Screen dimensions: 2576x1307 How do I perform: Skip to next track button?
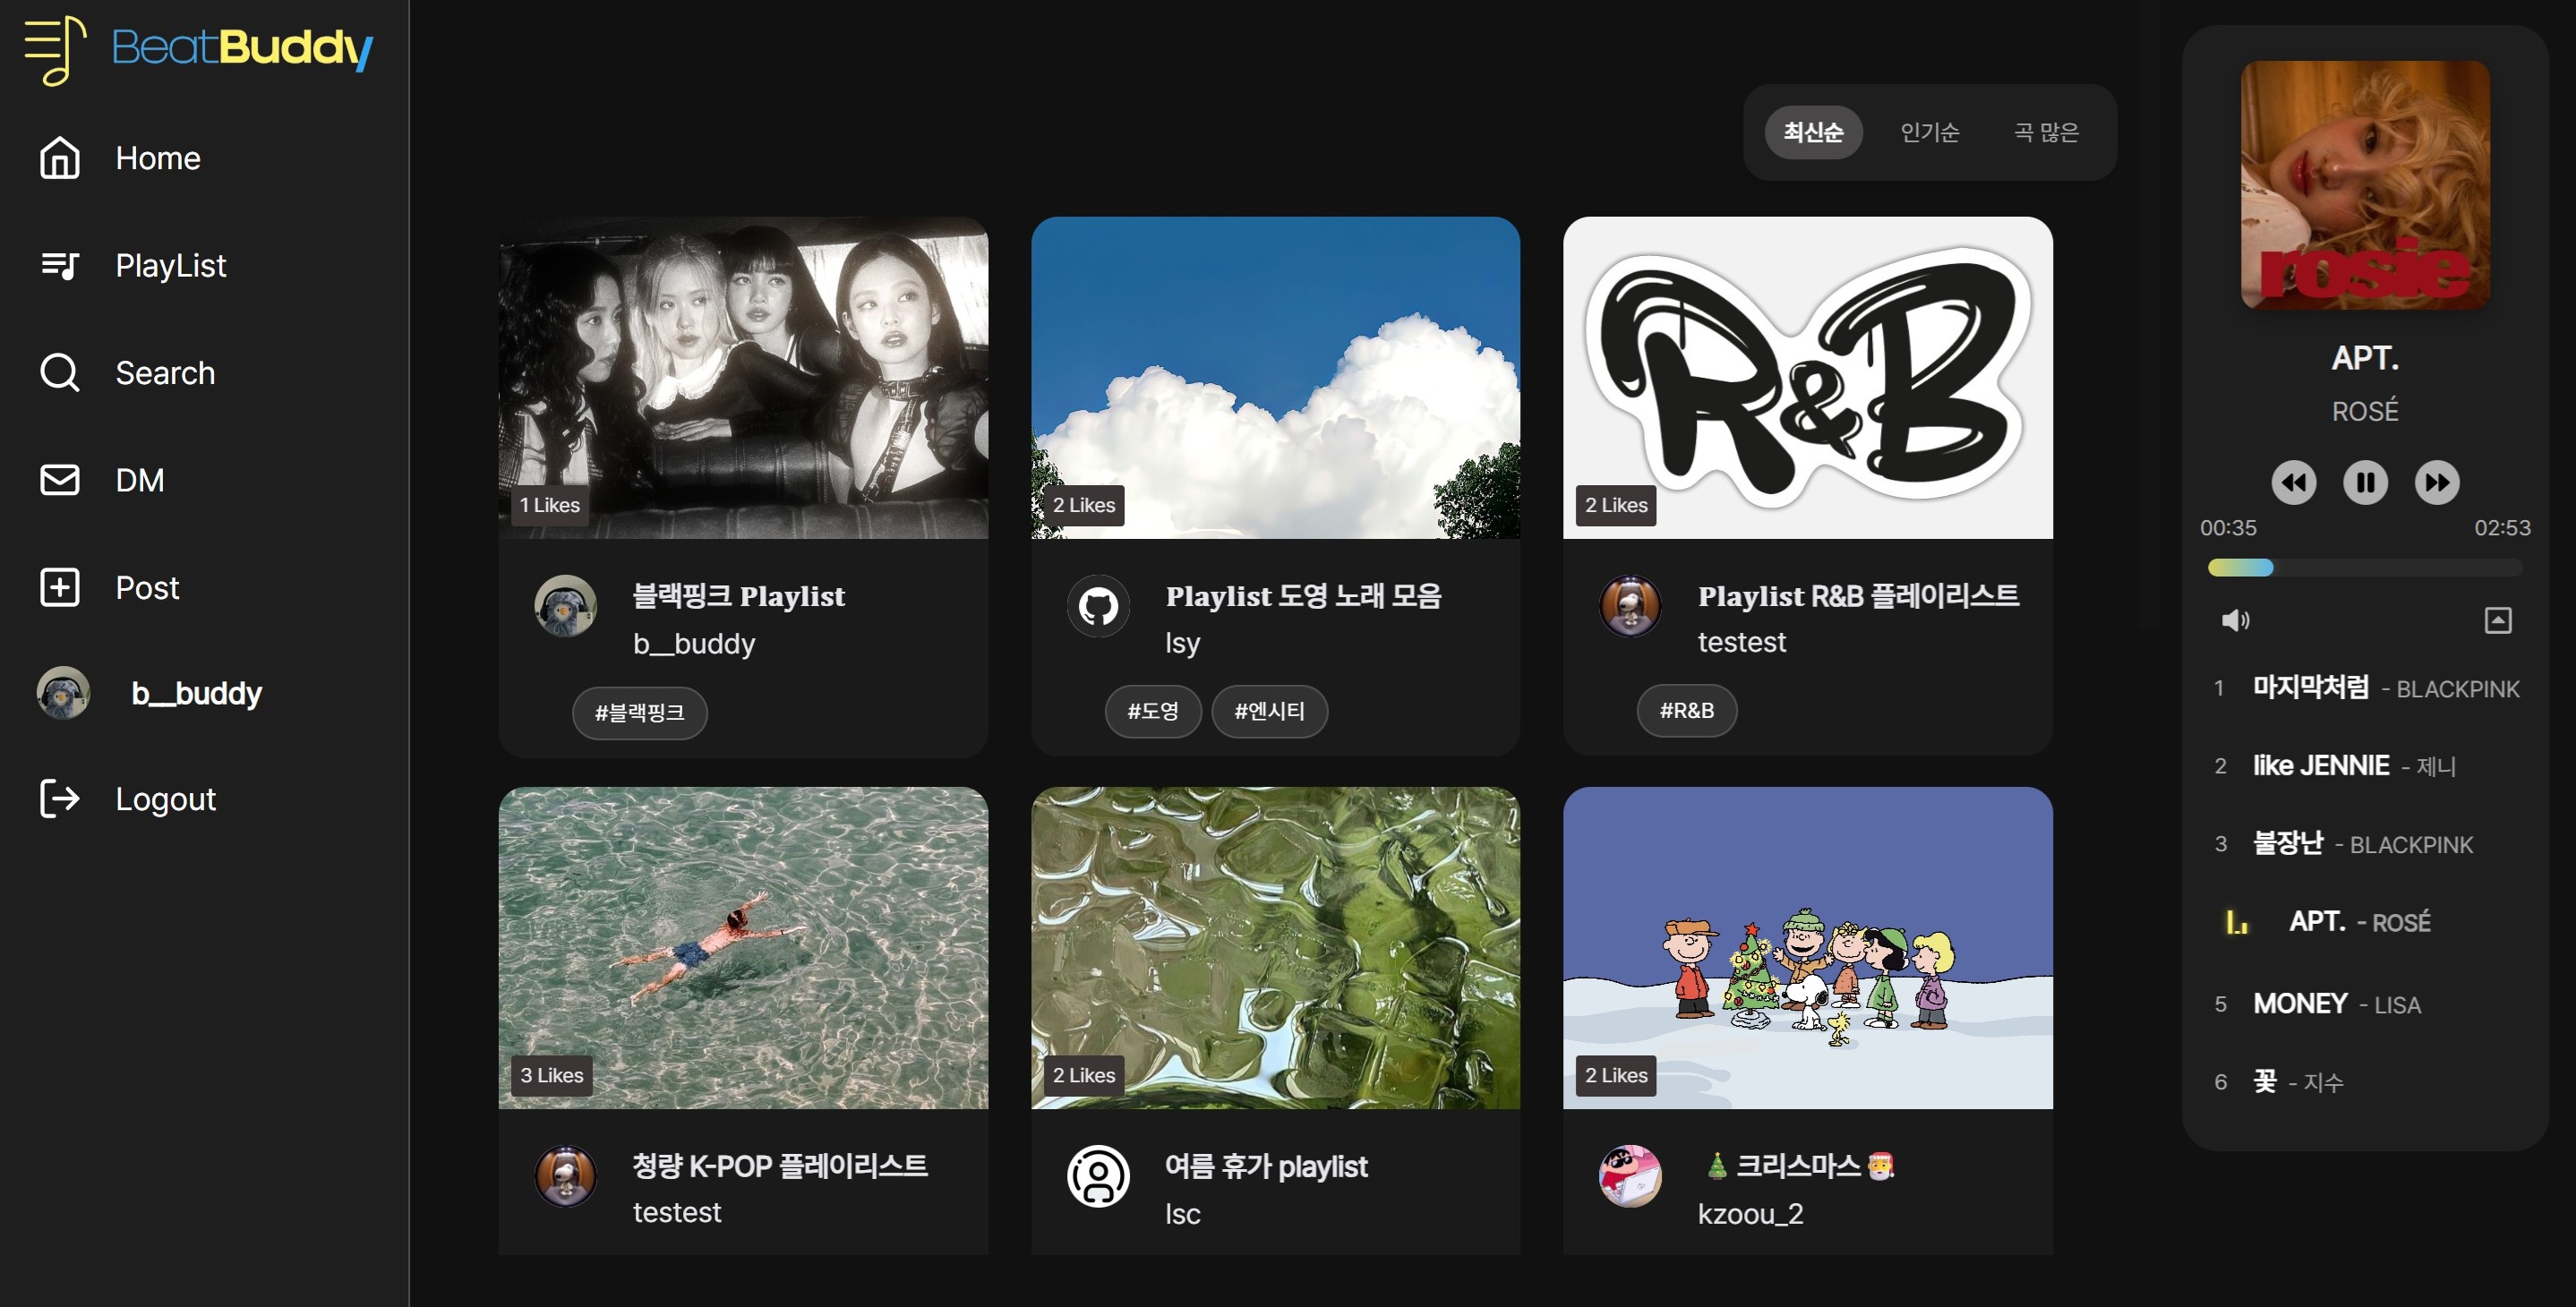(2436, 483)
